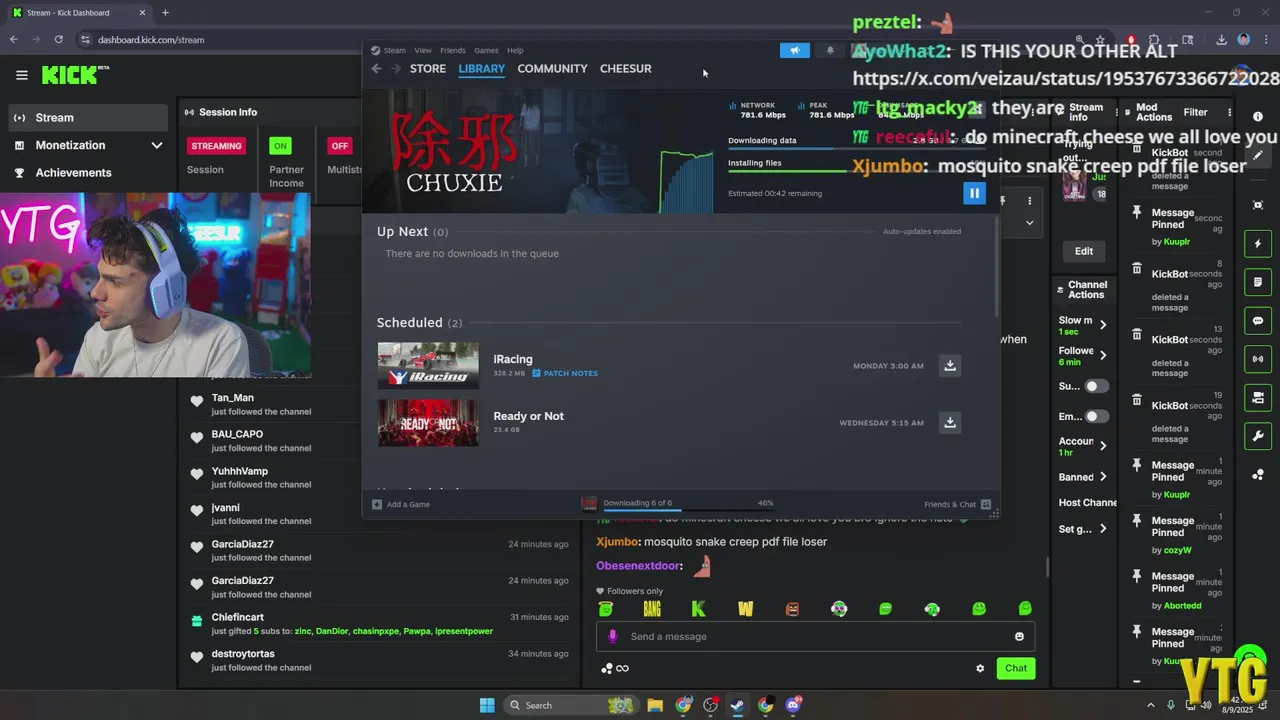
Task: Open info icon in right toolbar
Action: (1258, 117)
